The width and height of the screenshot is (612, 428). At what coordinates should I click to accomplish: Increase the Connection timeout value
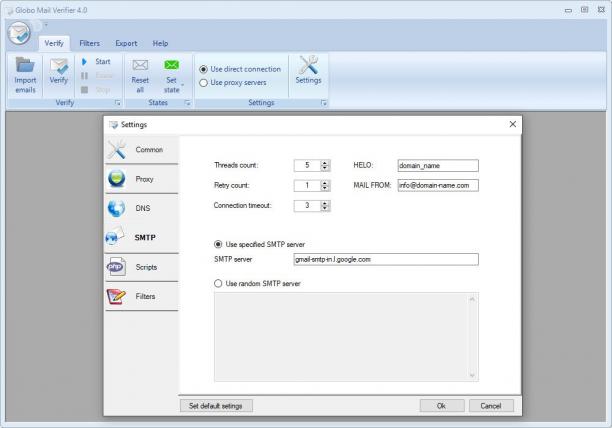(325, 203)
